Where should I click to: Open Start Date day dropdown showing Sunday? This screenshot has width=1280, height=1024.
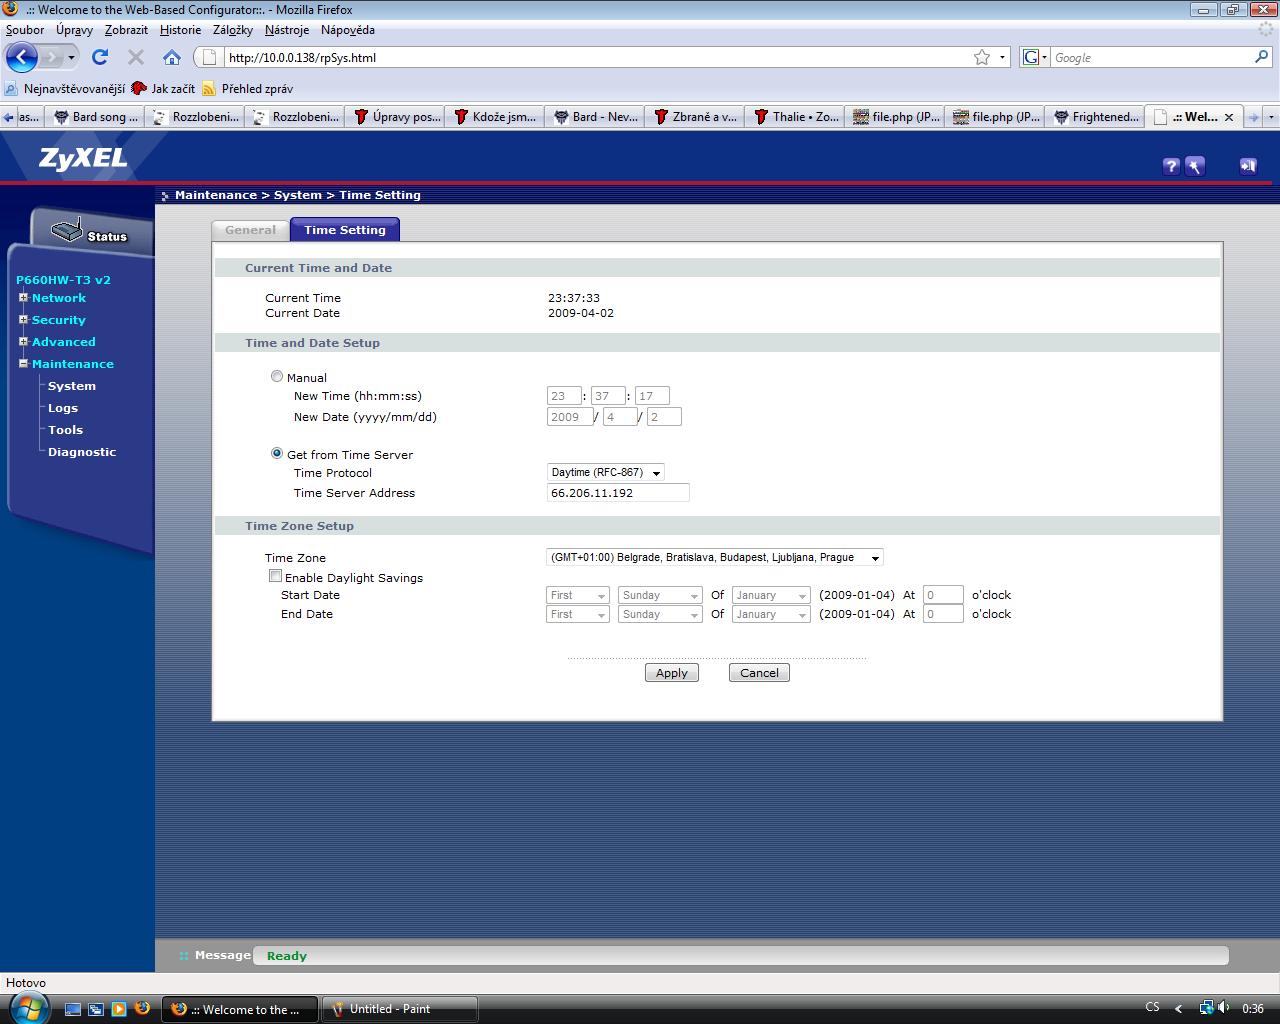click(x=660, y=595)
